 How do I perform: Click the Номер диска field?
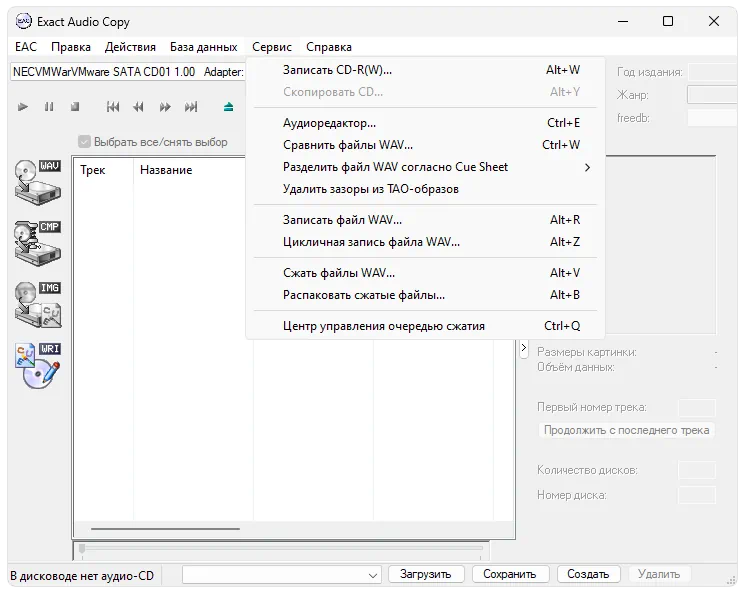click(x=697, y=495)
